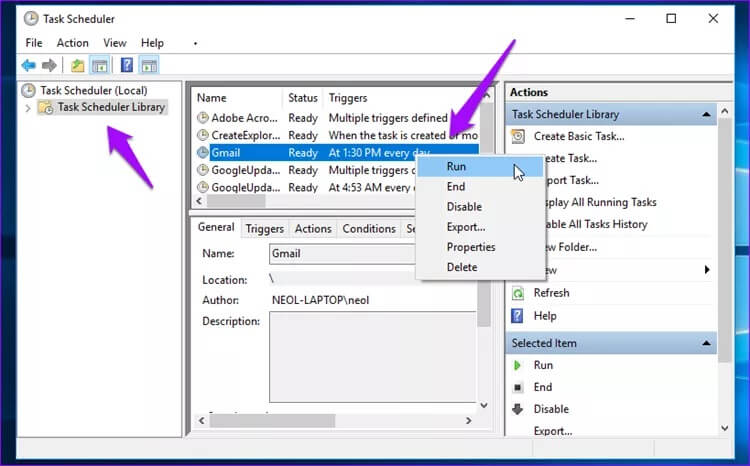This screenshot has height=466, width=750.
Task: Choose End from the context menu
Action: [x=480, y=187]
